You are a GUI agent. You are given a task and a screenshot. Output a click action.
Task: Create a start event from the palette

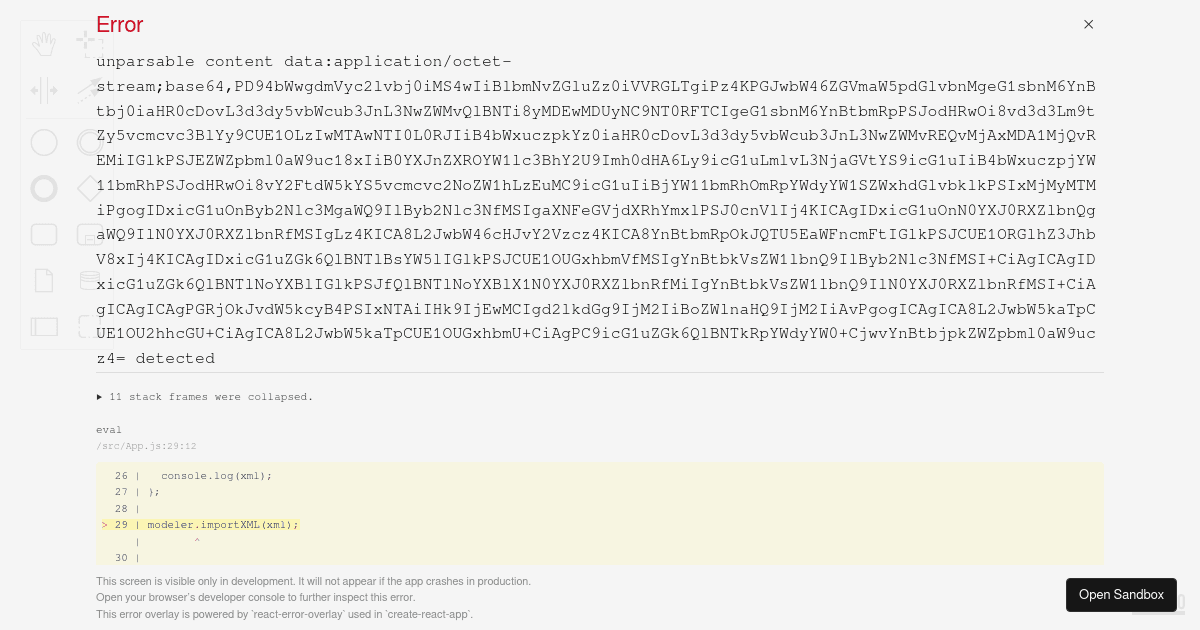point(44,142)
